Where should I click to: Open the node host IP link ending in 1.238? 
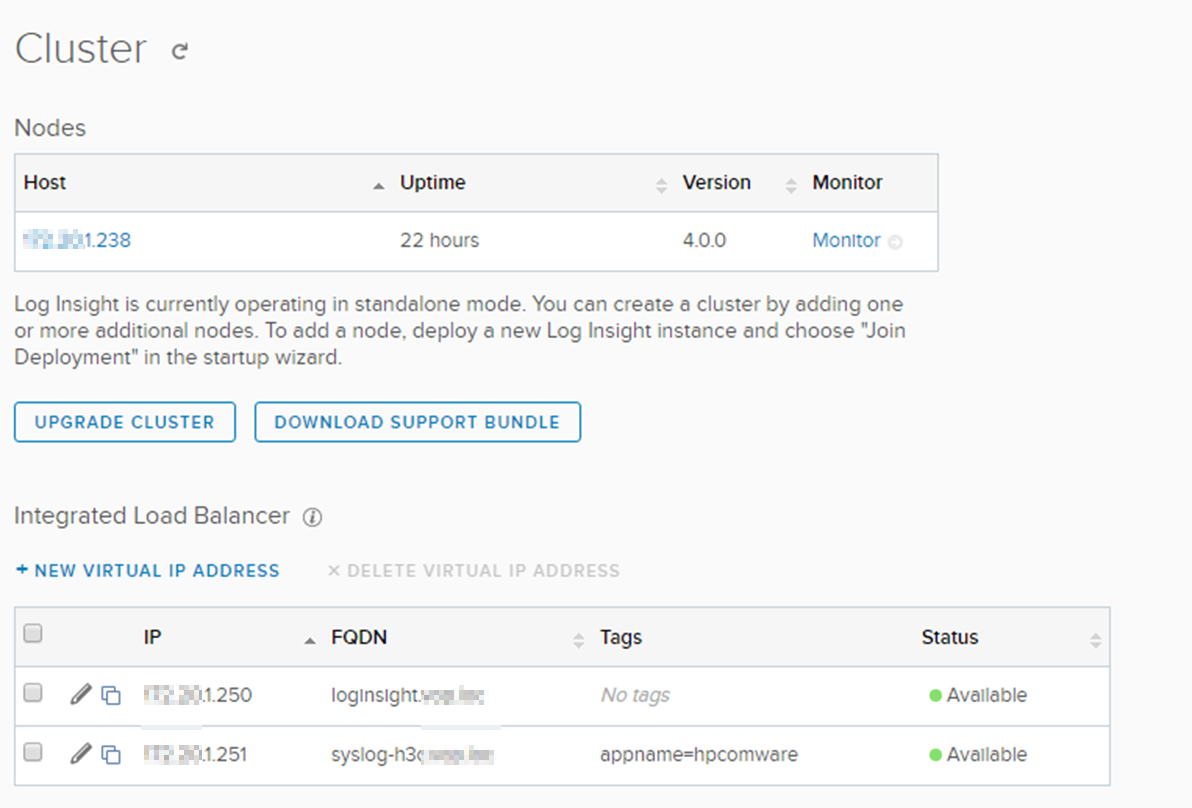[77, 240]
